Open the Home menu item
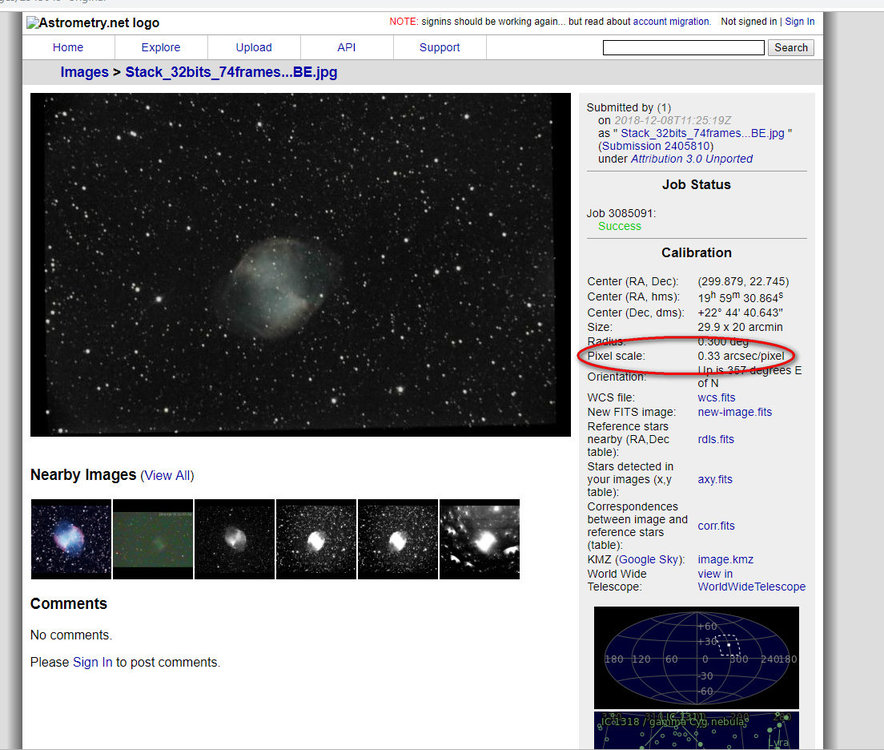The image size is (884, 750). click(68, 47)
